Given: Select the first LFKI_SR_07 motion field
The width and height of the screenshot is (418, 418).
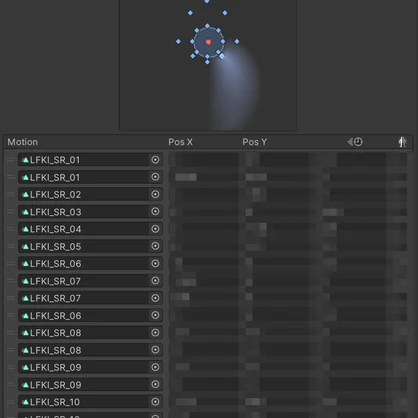Looking at the screenshot, I should pos(90,281).
